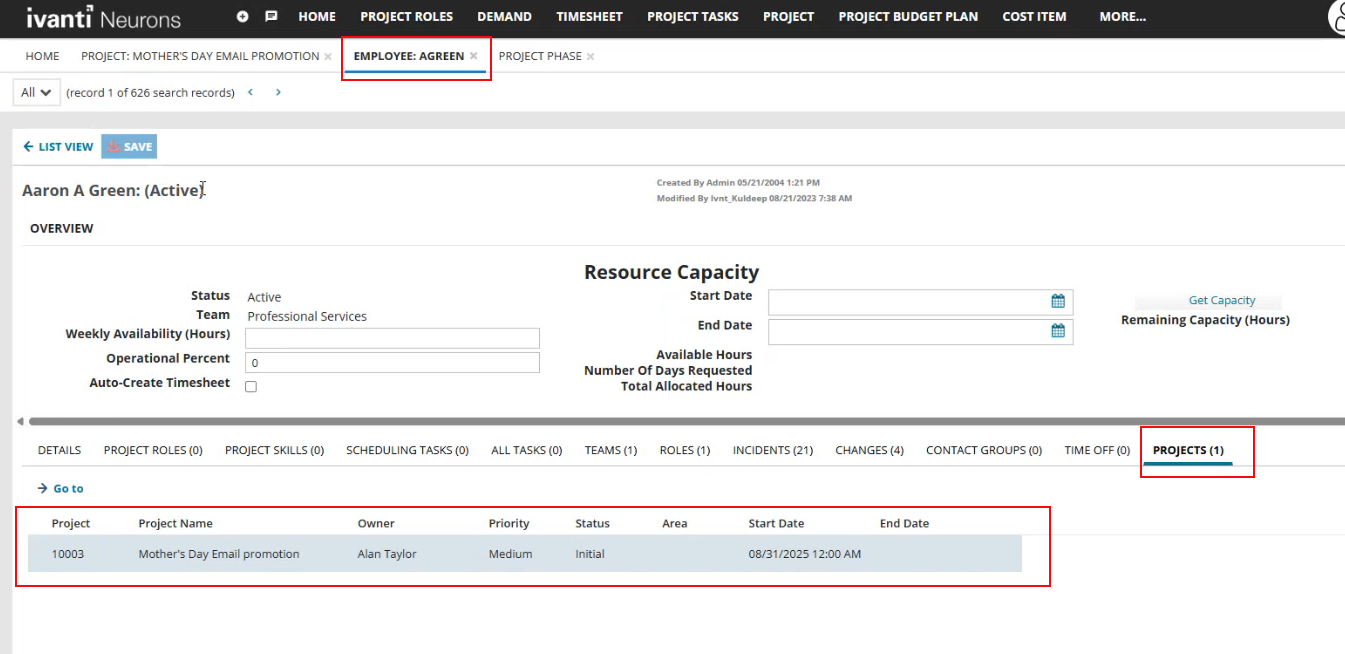Open TIMESHEET from the top navigation

(589, 17)
